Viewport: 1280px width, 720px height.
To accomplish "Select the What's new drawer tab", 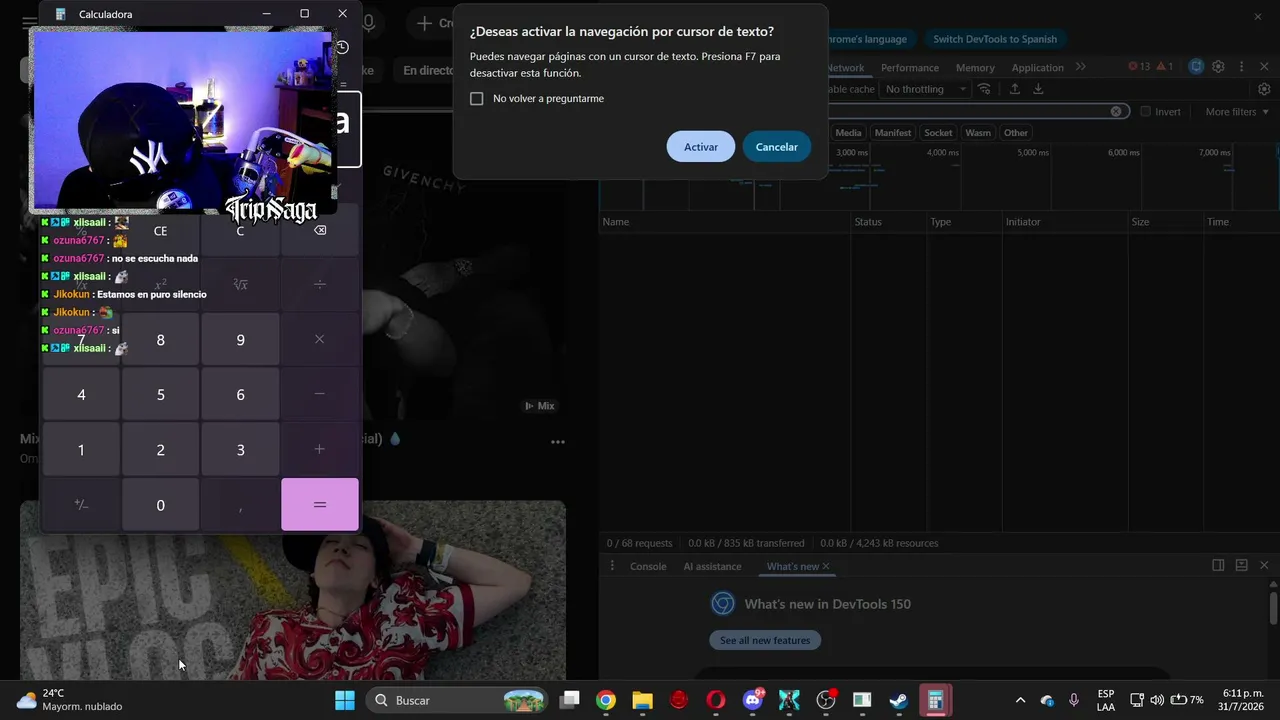I will pos(792,566).
